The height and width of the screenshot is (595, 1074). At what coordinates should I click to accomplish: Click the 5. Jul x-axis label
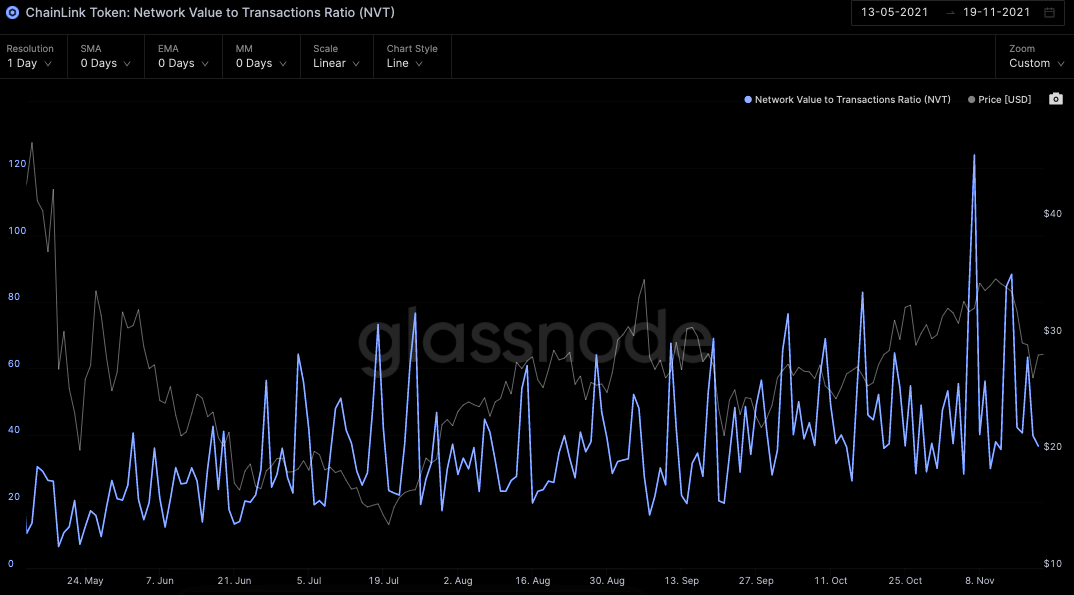coord(309,581)
